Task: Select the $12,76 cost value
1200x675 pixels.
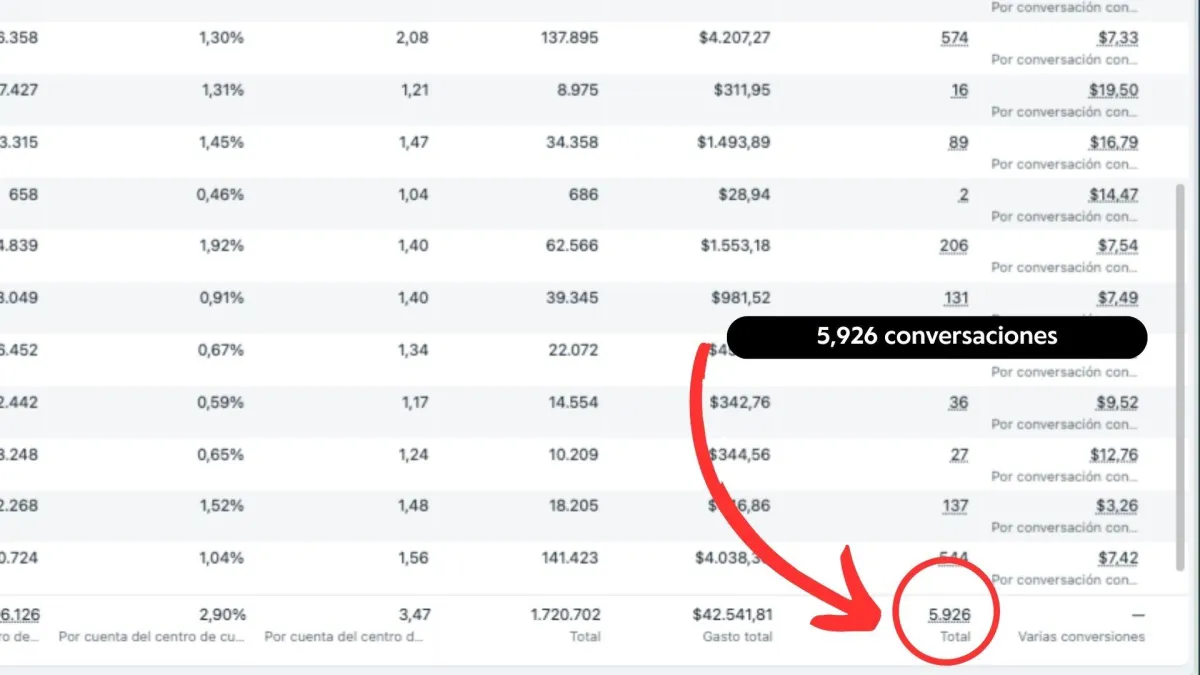Action: click(x=1113, y=454)
